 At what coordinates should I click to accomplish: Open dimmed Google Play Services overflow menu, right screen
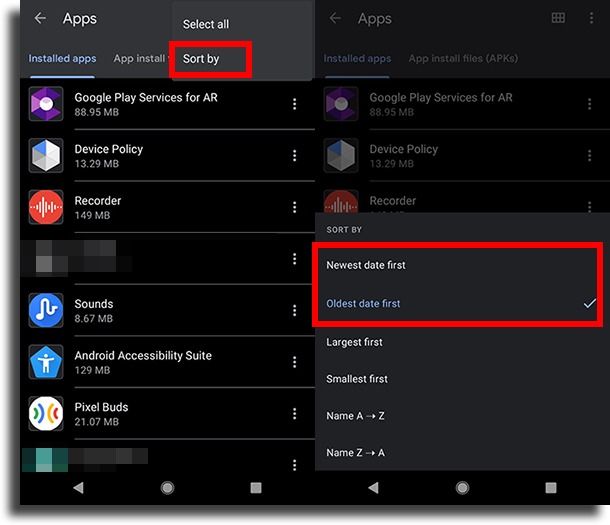pyautogui.click(x=589, y=104)
